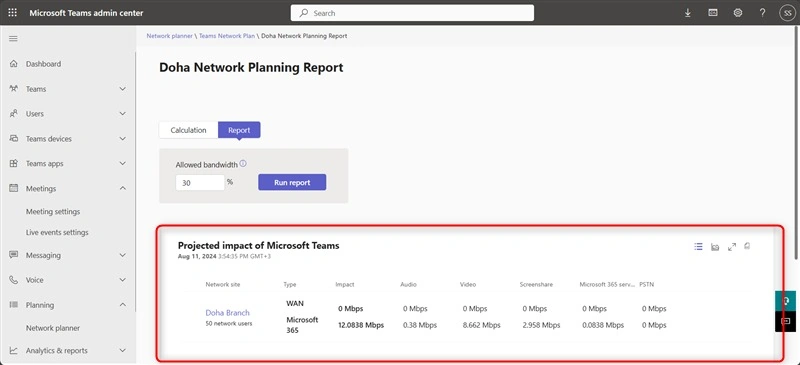This screenshot has width=800, height=365.
Task: Open the help question mark icon
Action: pyautogui.click(x=762, y=13)
